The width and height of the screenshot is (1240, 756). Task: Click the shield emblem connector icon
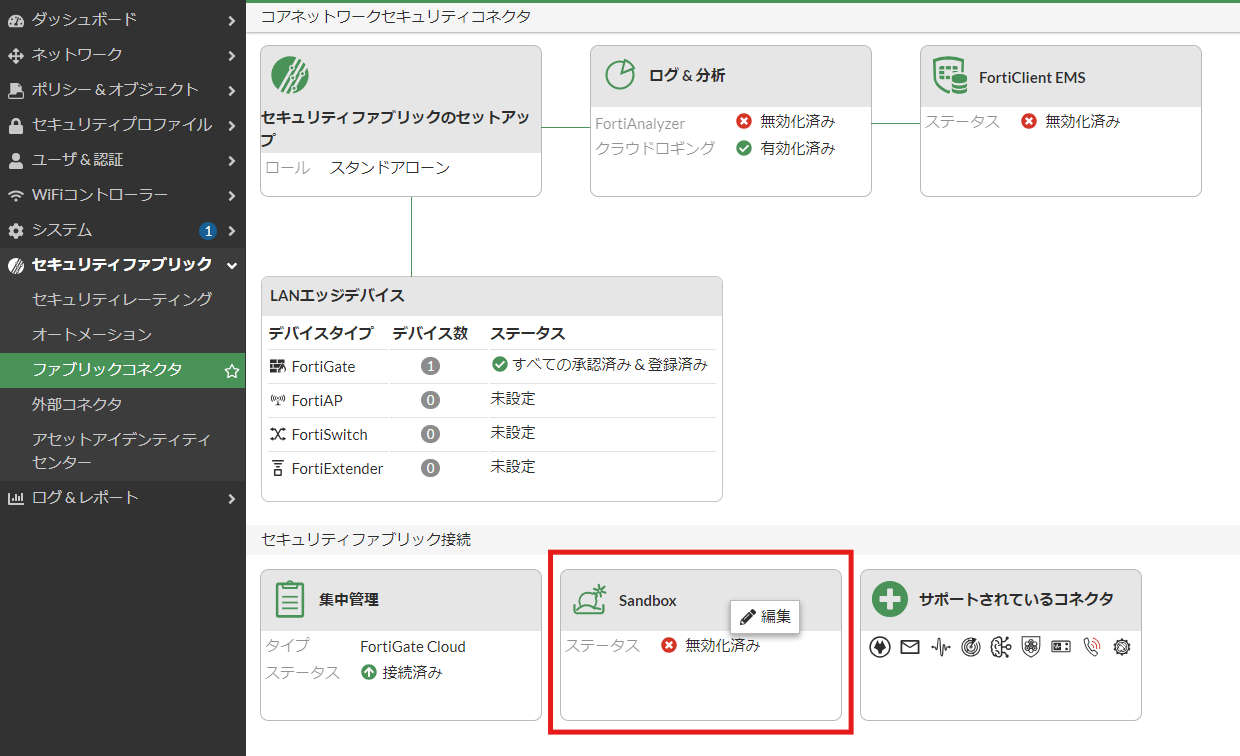point(1031,647)
